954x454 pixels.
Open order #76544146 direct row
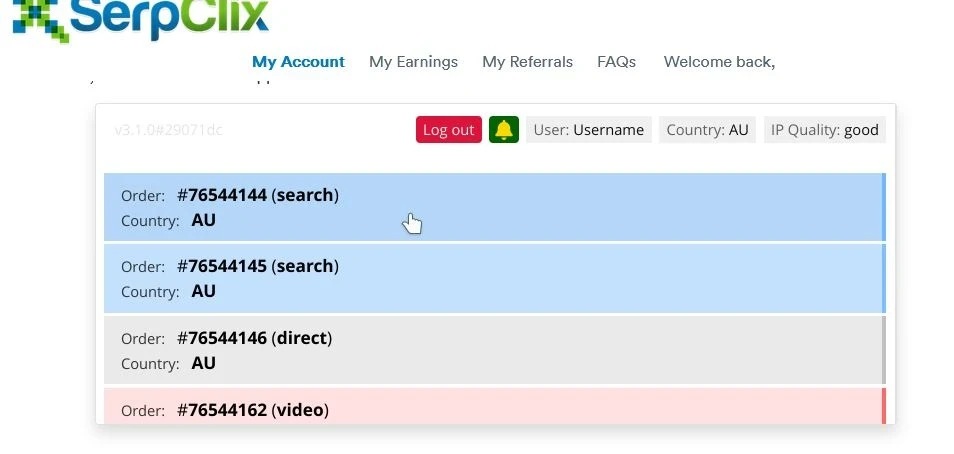[495, 350]
